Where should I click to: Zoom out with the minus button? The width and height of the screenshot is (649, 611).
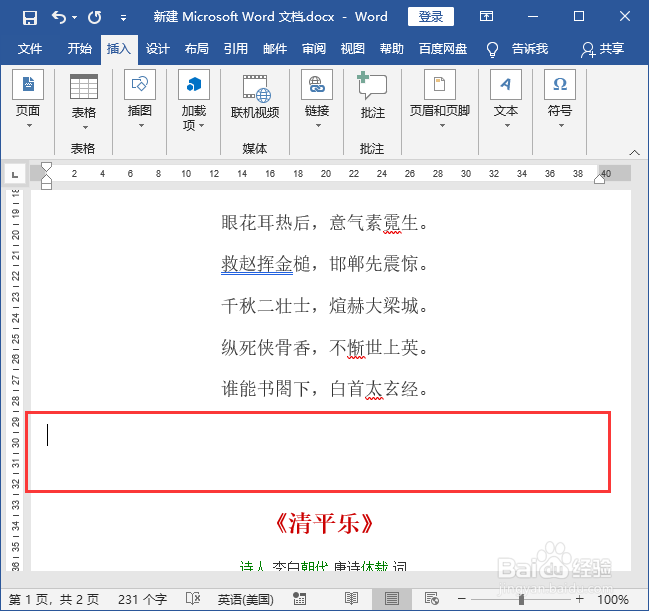pos(462,599)
